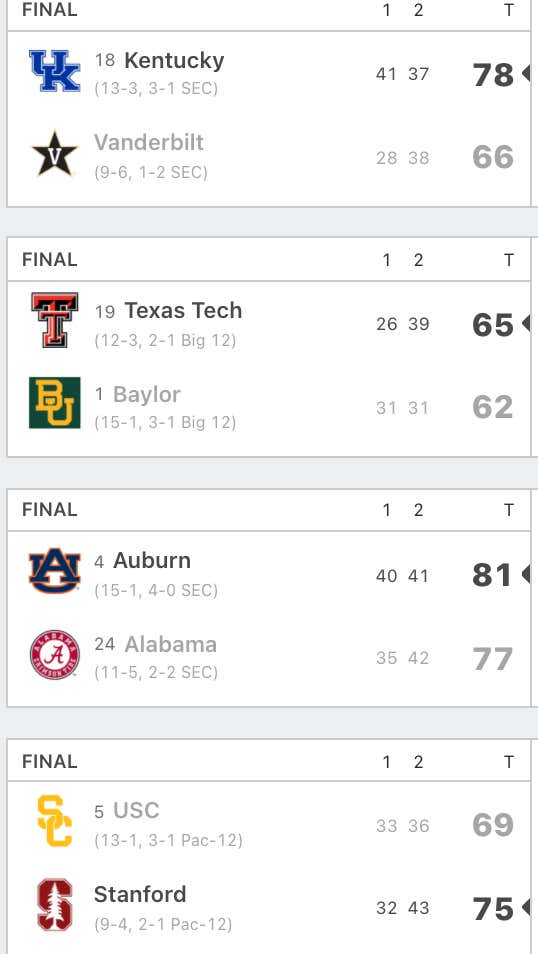Go to the Texas Tech team page
The image size is (538, 954).
183,310
